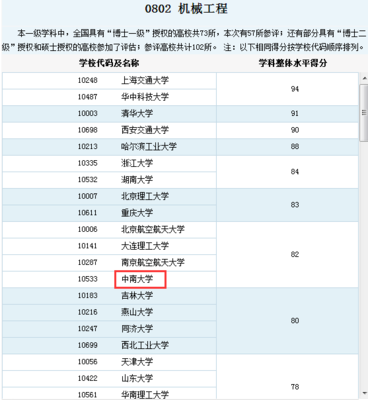
Task: Click the vertical scrollbar thumb
Action: (x=364, y=113)
